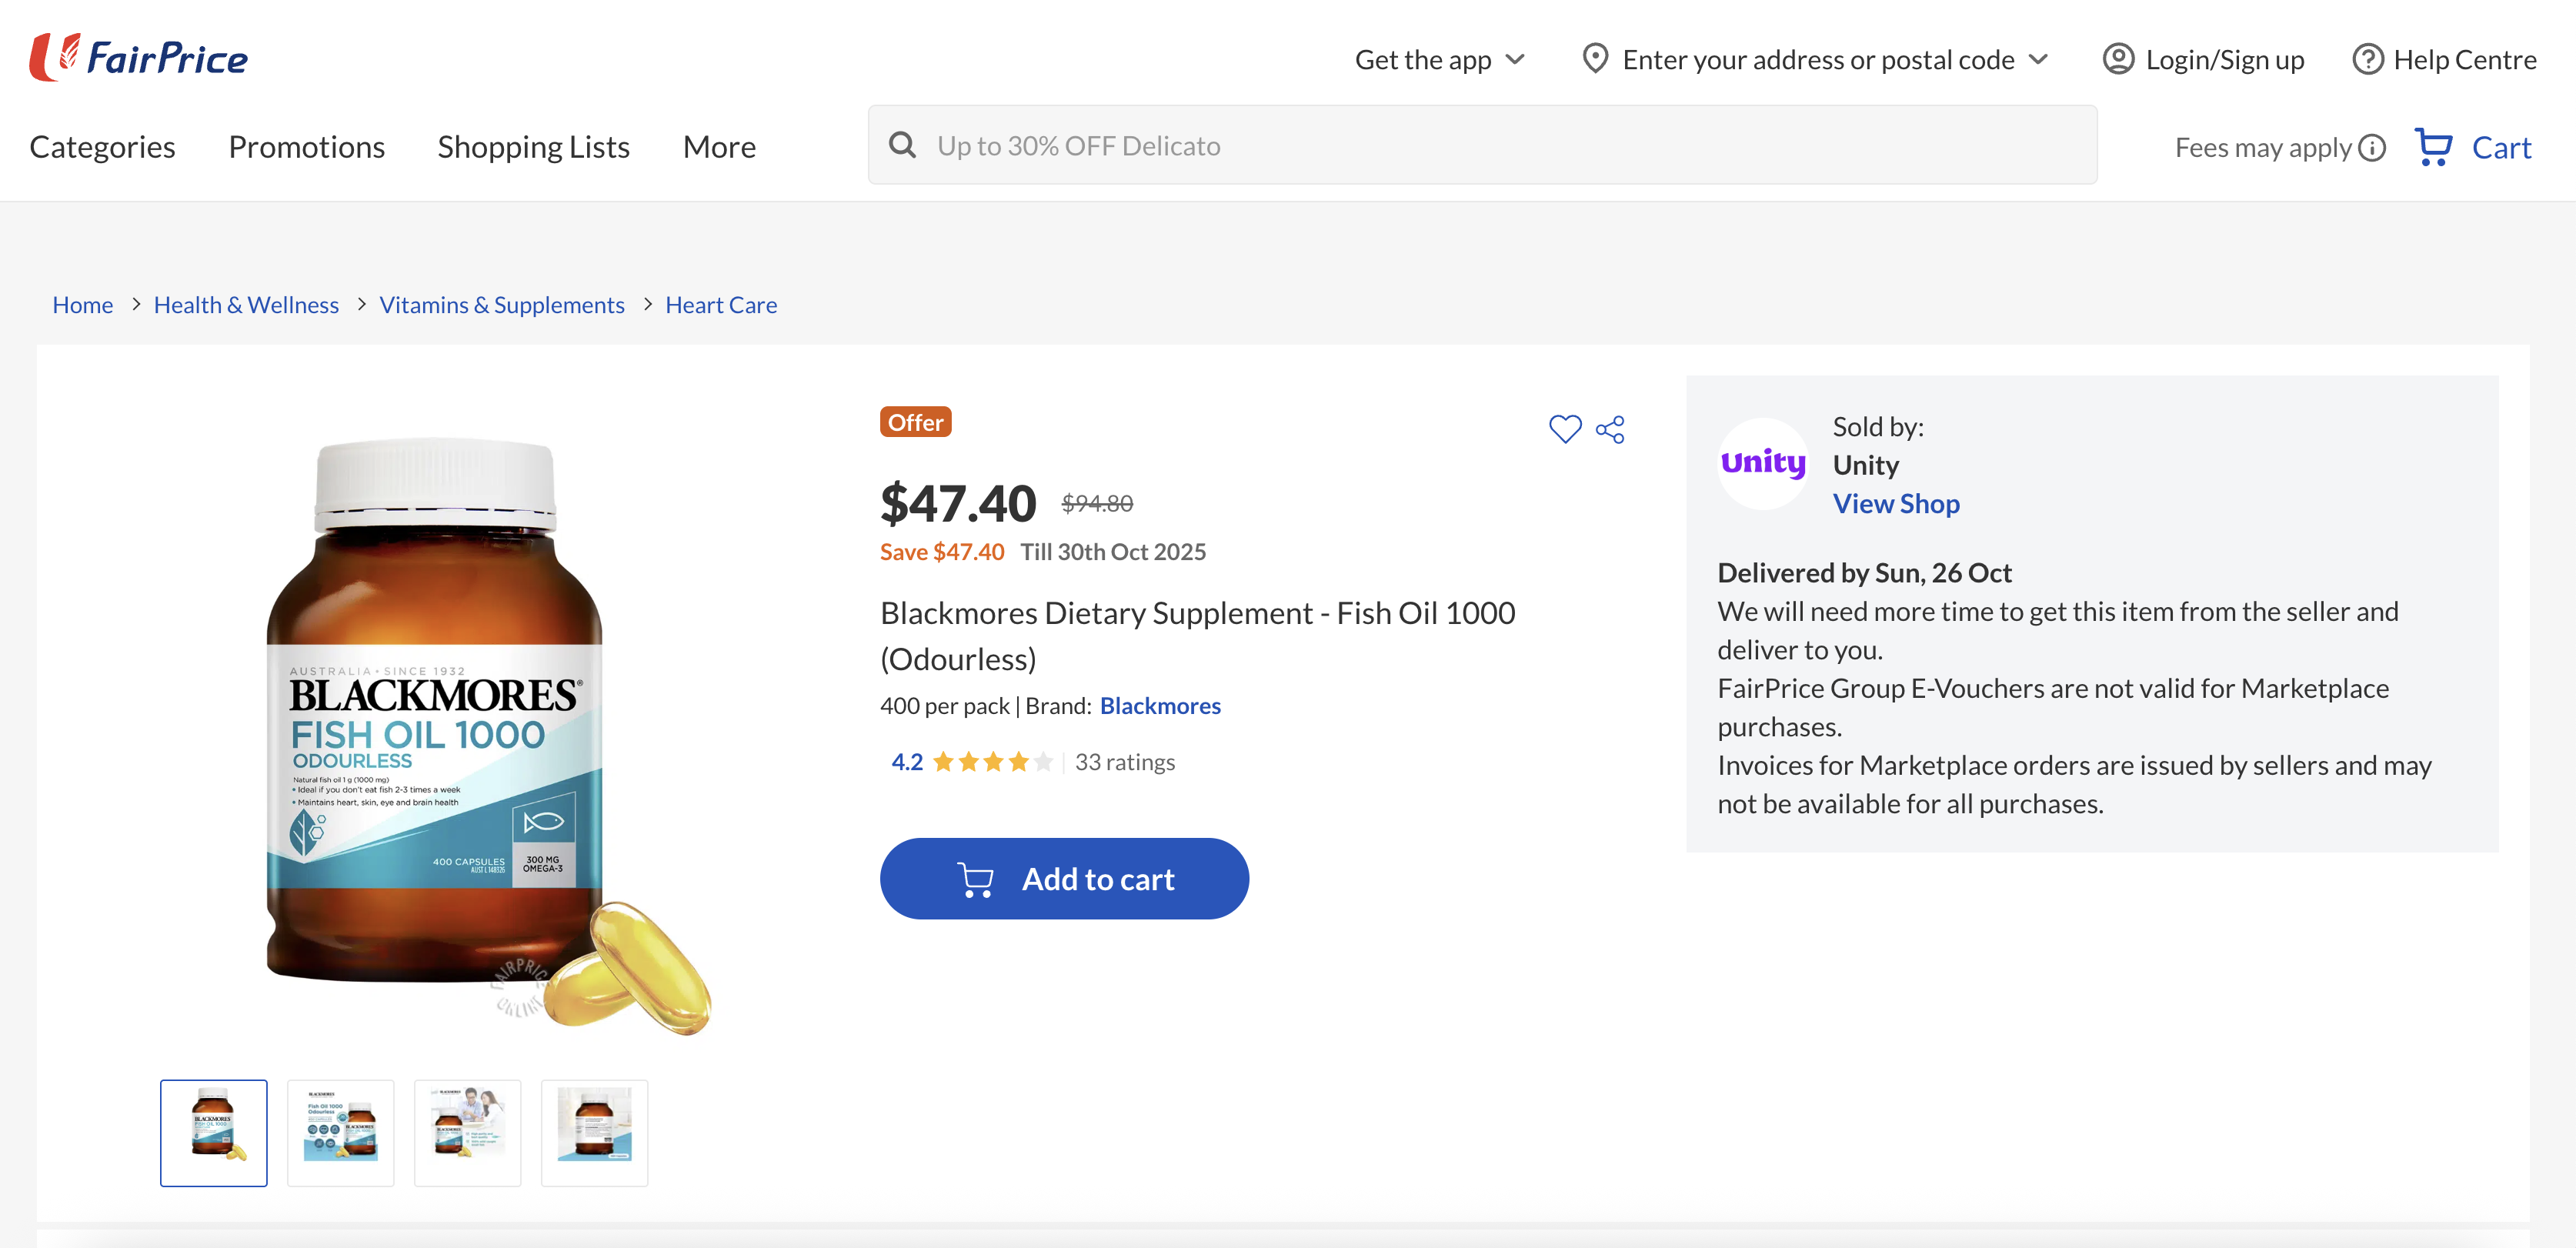
Task: Click the fees info icon
Action: click(x=2372, y=148)
